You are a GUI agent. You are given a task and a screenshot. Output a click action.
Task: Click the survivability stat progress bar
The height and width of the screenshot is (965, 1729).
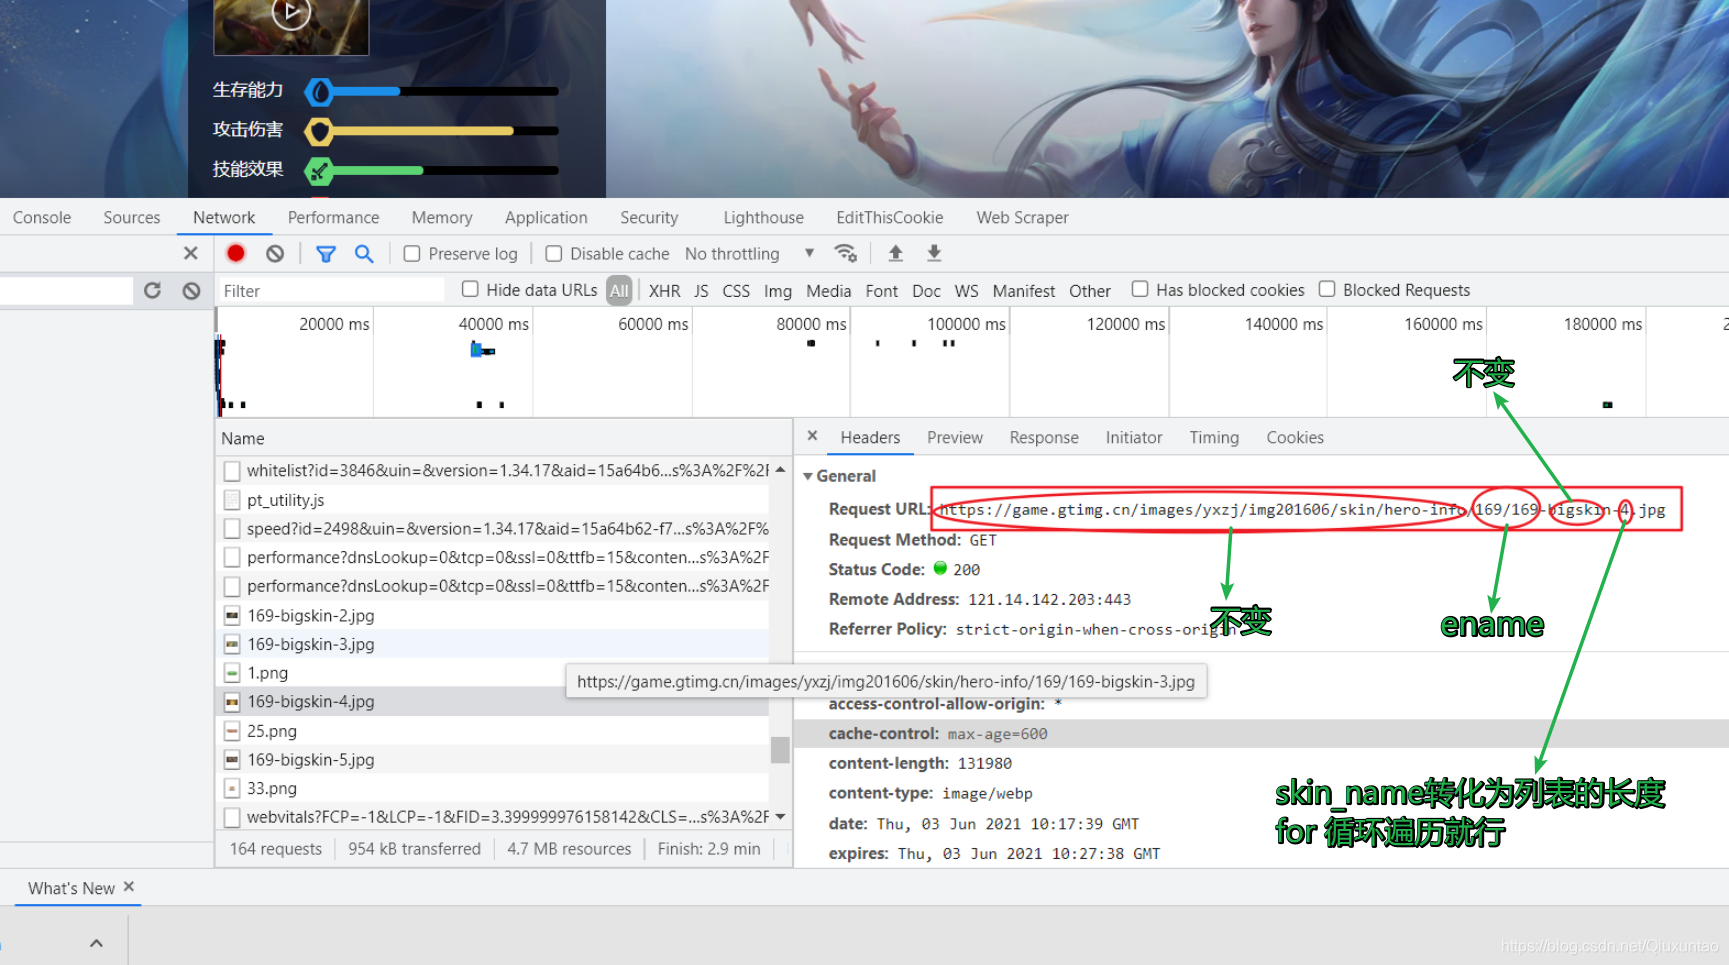pos(446,91)
